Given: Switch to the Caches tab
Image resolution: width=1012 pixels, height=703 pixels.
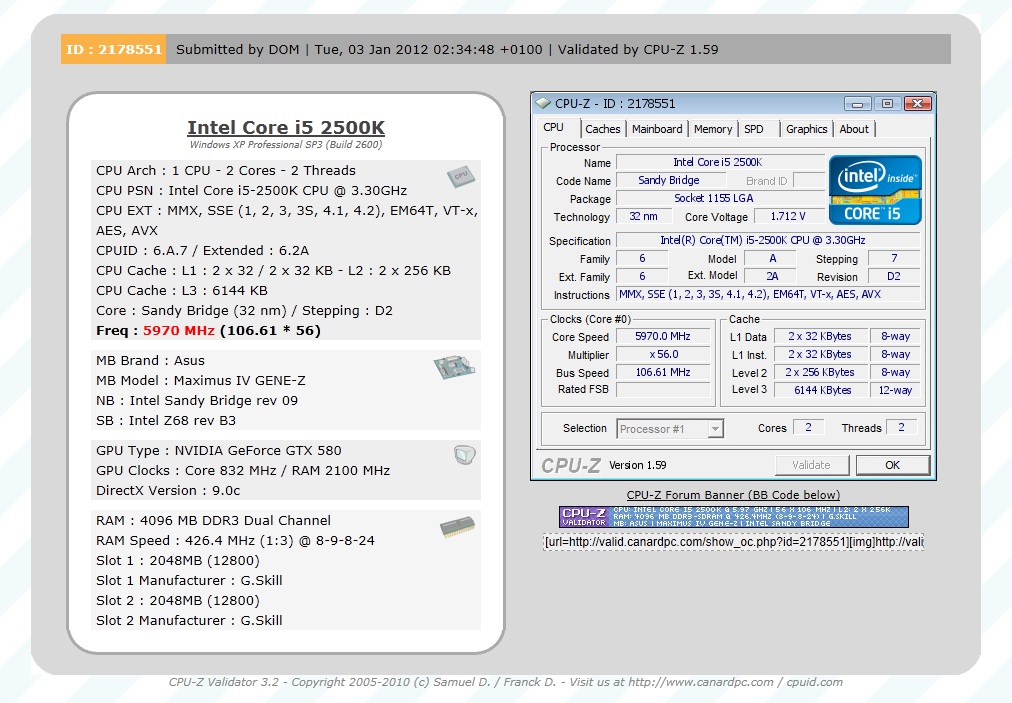Looking at the screenshot, I should point(603,129).
